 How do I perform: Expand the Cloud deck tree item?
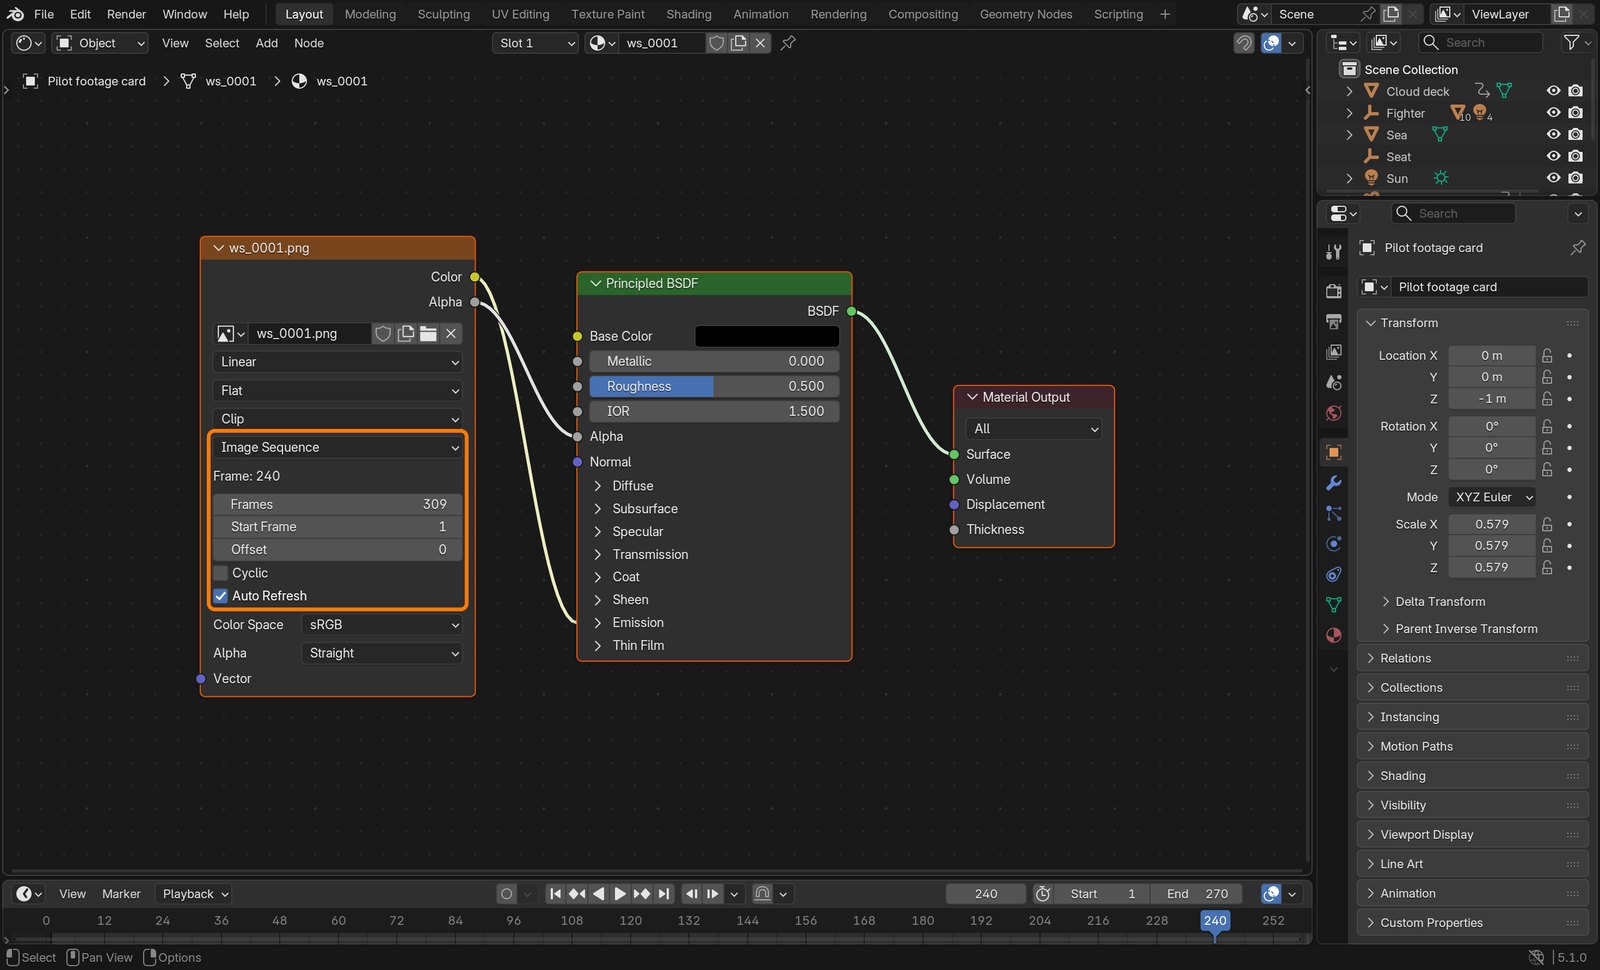[1349, 91]
